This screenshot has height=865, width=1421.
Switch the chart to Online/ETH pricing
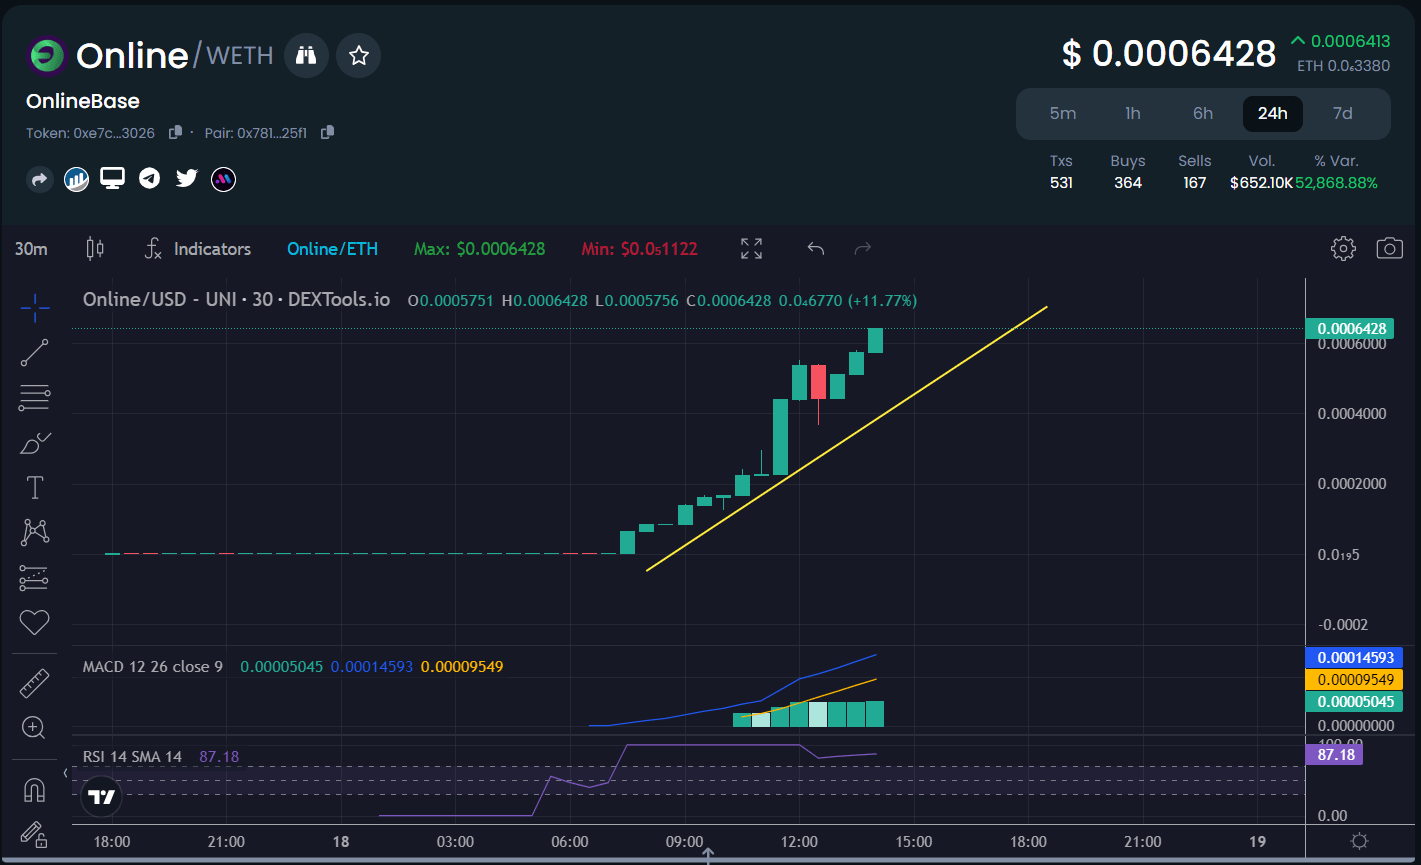[x=333, y=248]
